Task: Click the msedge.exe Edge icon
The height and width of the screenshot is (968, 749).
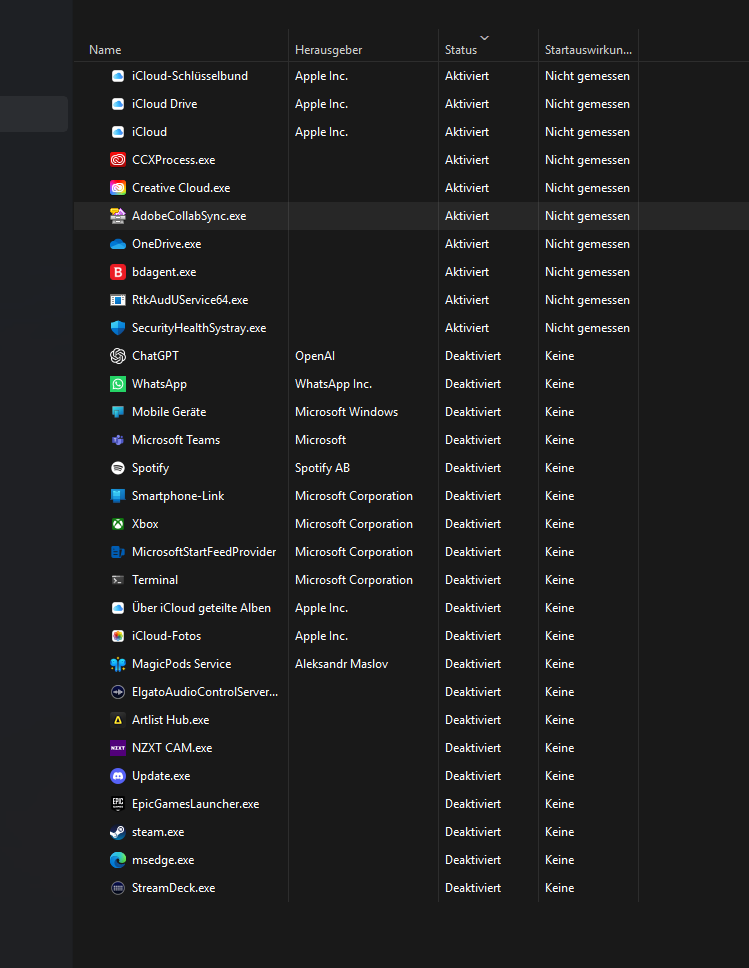Action: pyautogui.click(x=118, y=860)
